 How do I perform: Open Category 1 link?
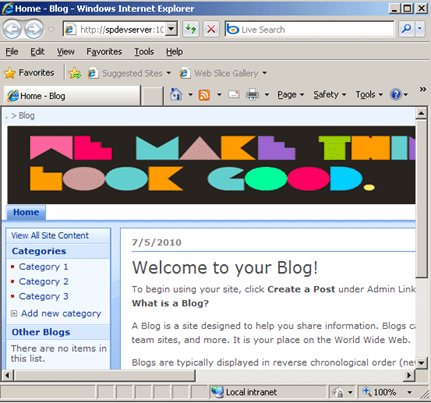click(43, 267)
